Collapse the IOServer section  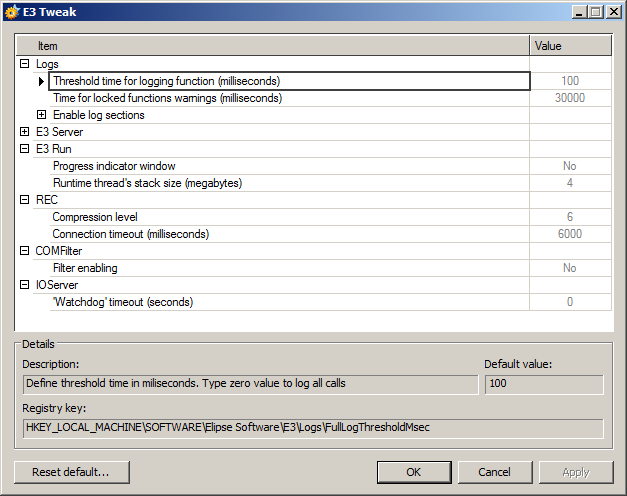coord(25,285)
